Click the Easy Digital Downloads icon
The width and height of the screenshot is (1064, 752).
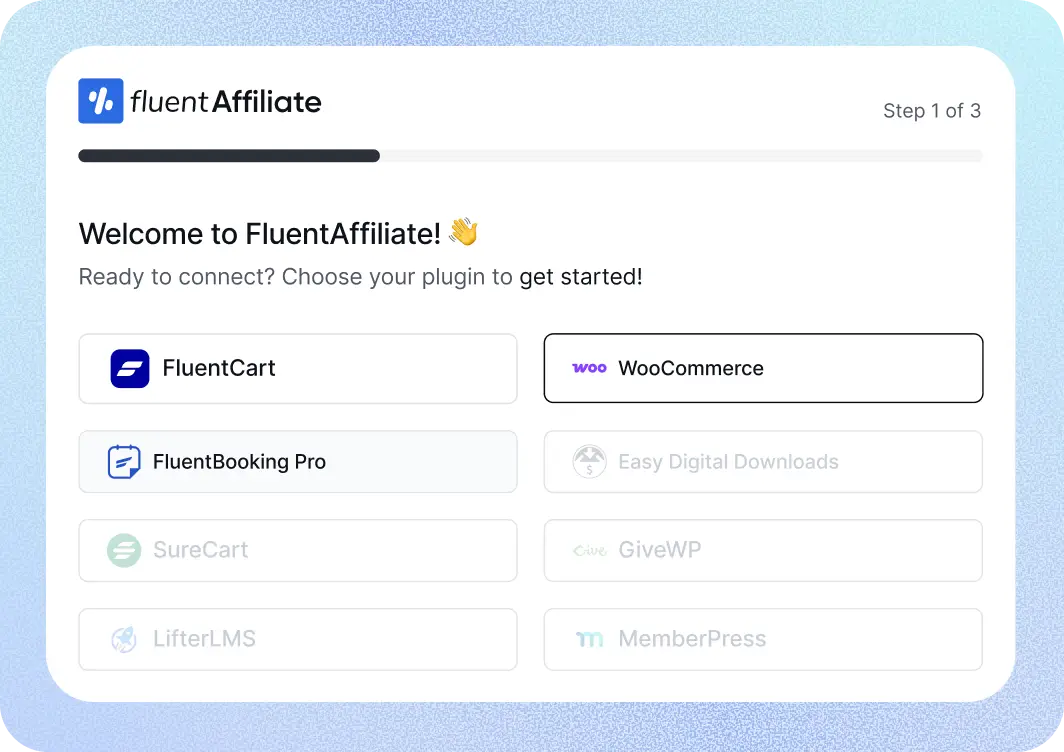coord(589,462)
